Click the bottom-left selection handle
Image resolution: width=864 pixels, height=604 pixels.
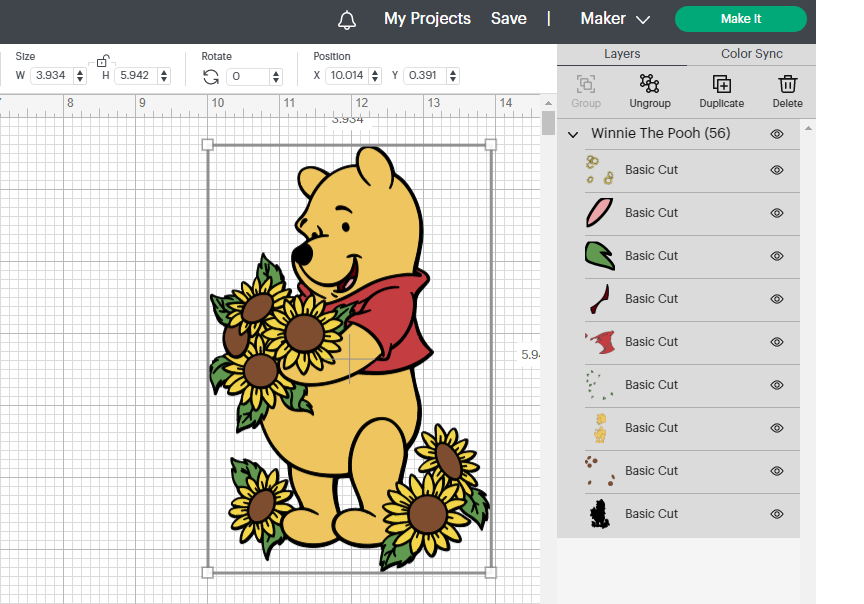tap(208, 573)
